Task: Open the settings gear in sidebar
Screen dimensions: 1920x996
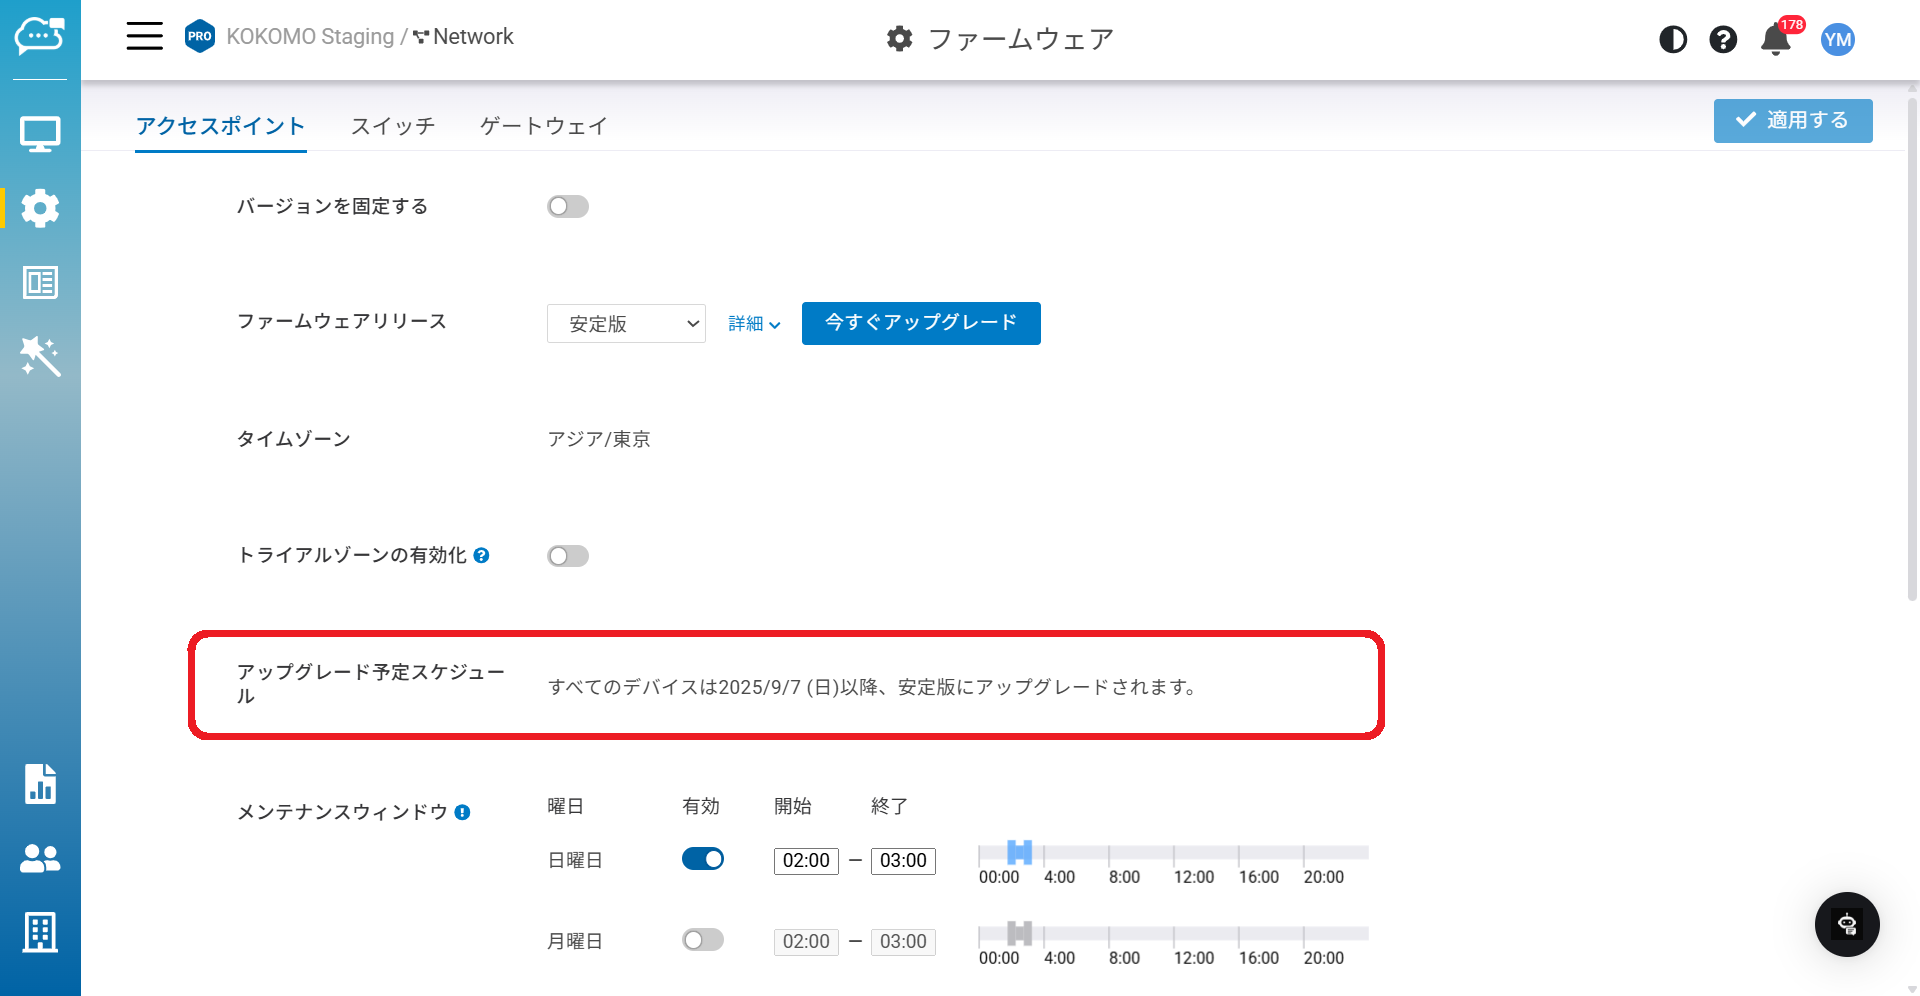Action: click(40, 208)
